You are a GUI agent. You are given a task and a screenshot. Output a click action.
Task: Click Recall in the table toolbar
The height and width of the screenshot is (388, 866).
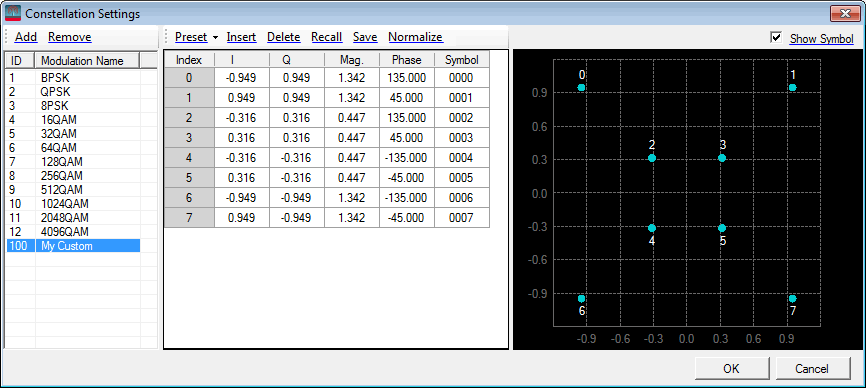click(326, 37)
